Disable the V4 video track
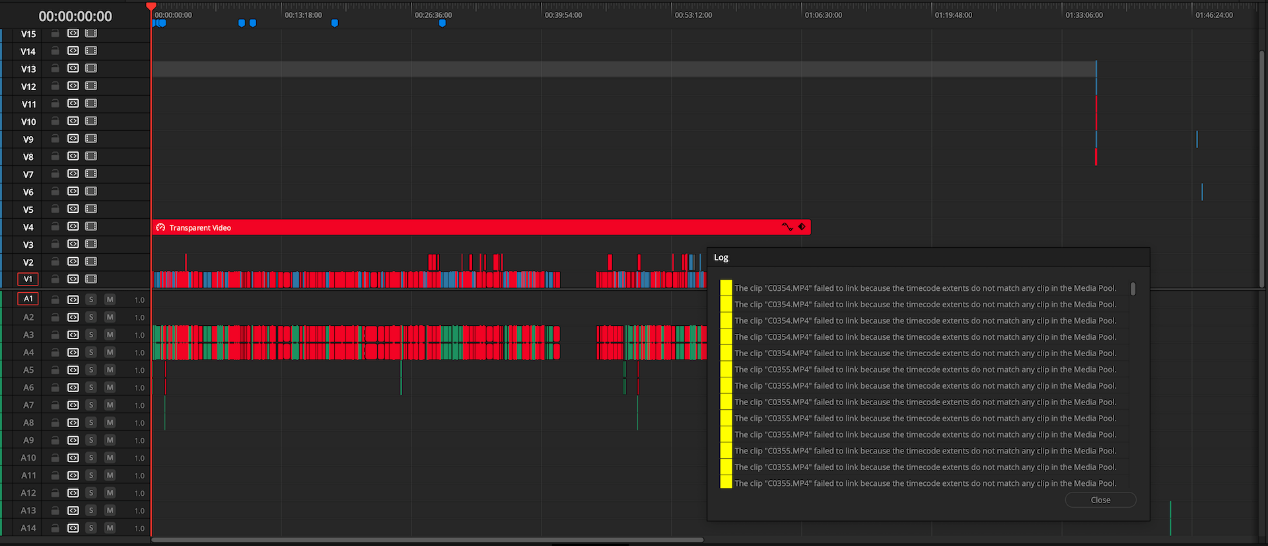This screenshot has height=546, width=1268. click(x=91, y=226)
